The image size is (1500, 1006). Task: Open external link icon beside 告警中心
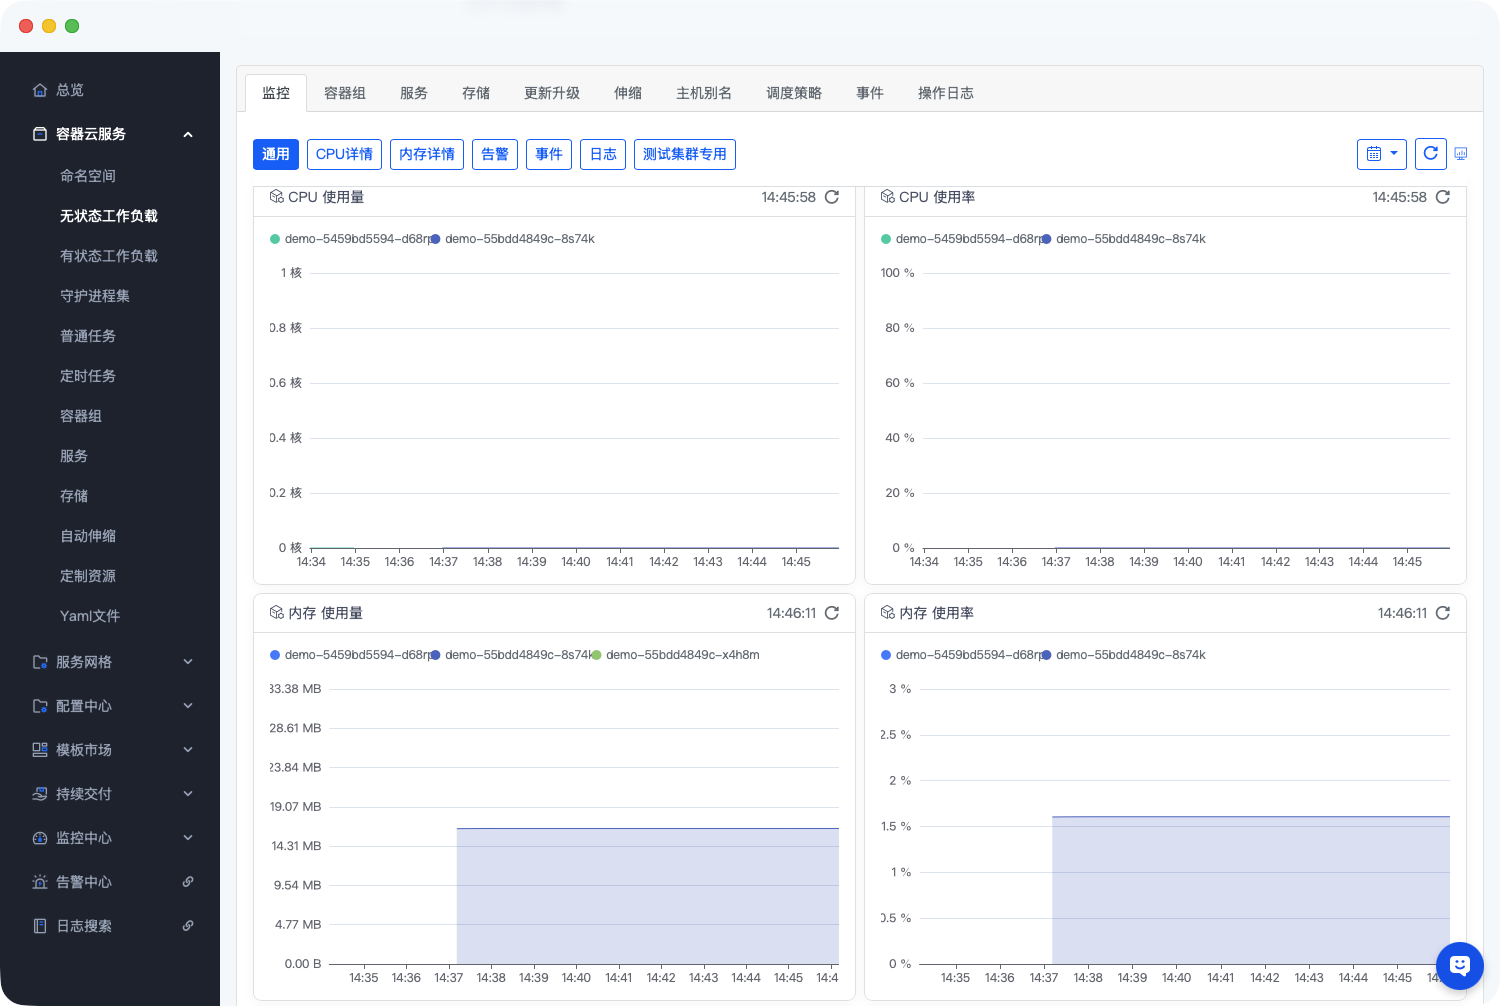pyautogui.click(x=188, y=882)
